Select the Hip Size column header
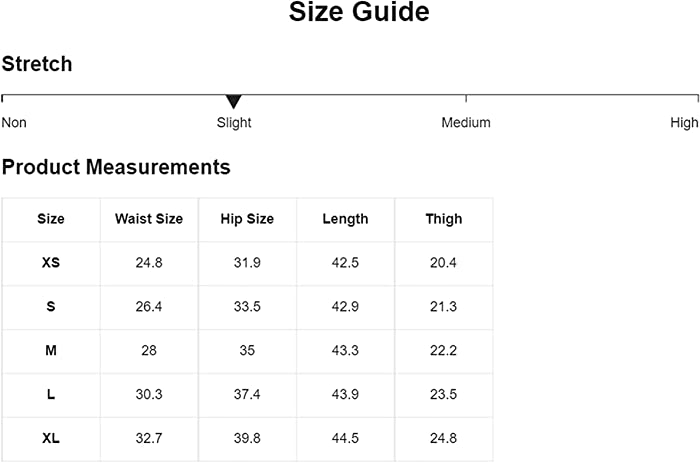The width and height of the screenshot is (700, 463). coord(247,219)
